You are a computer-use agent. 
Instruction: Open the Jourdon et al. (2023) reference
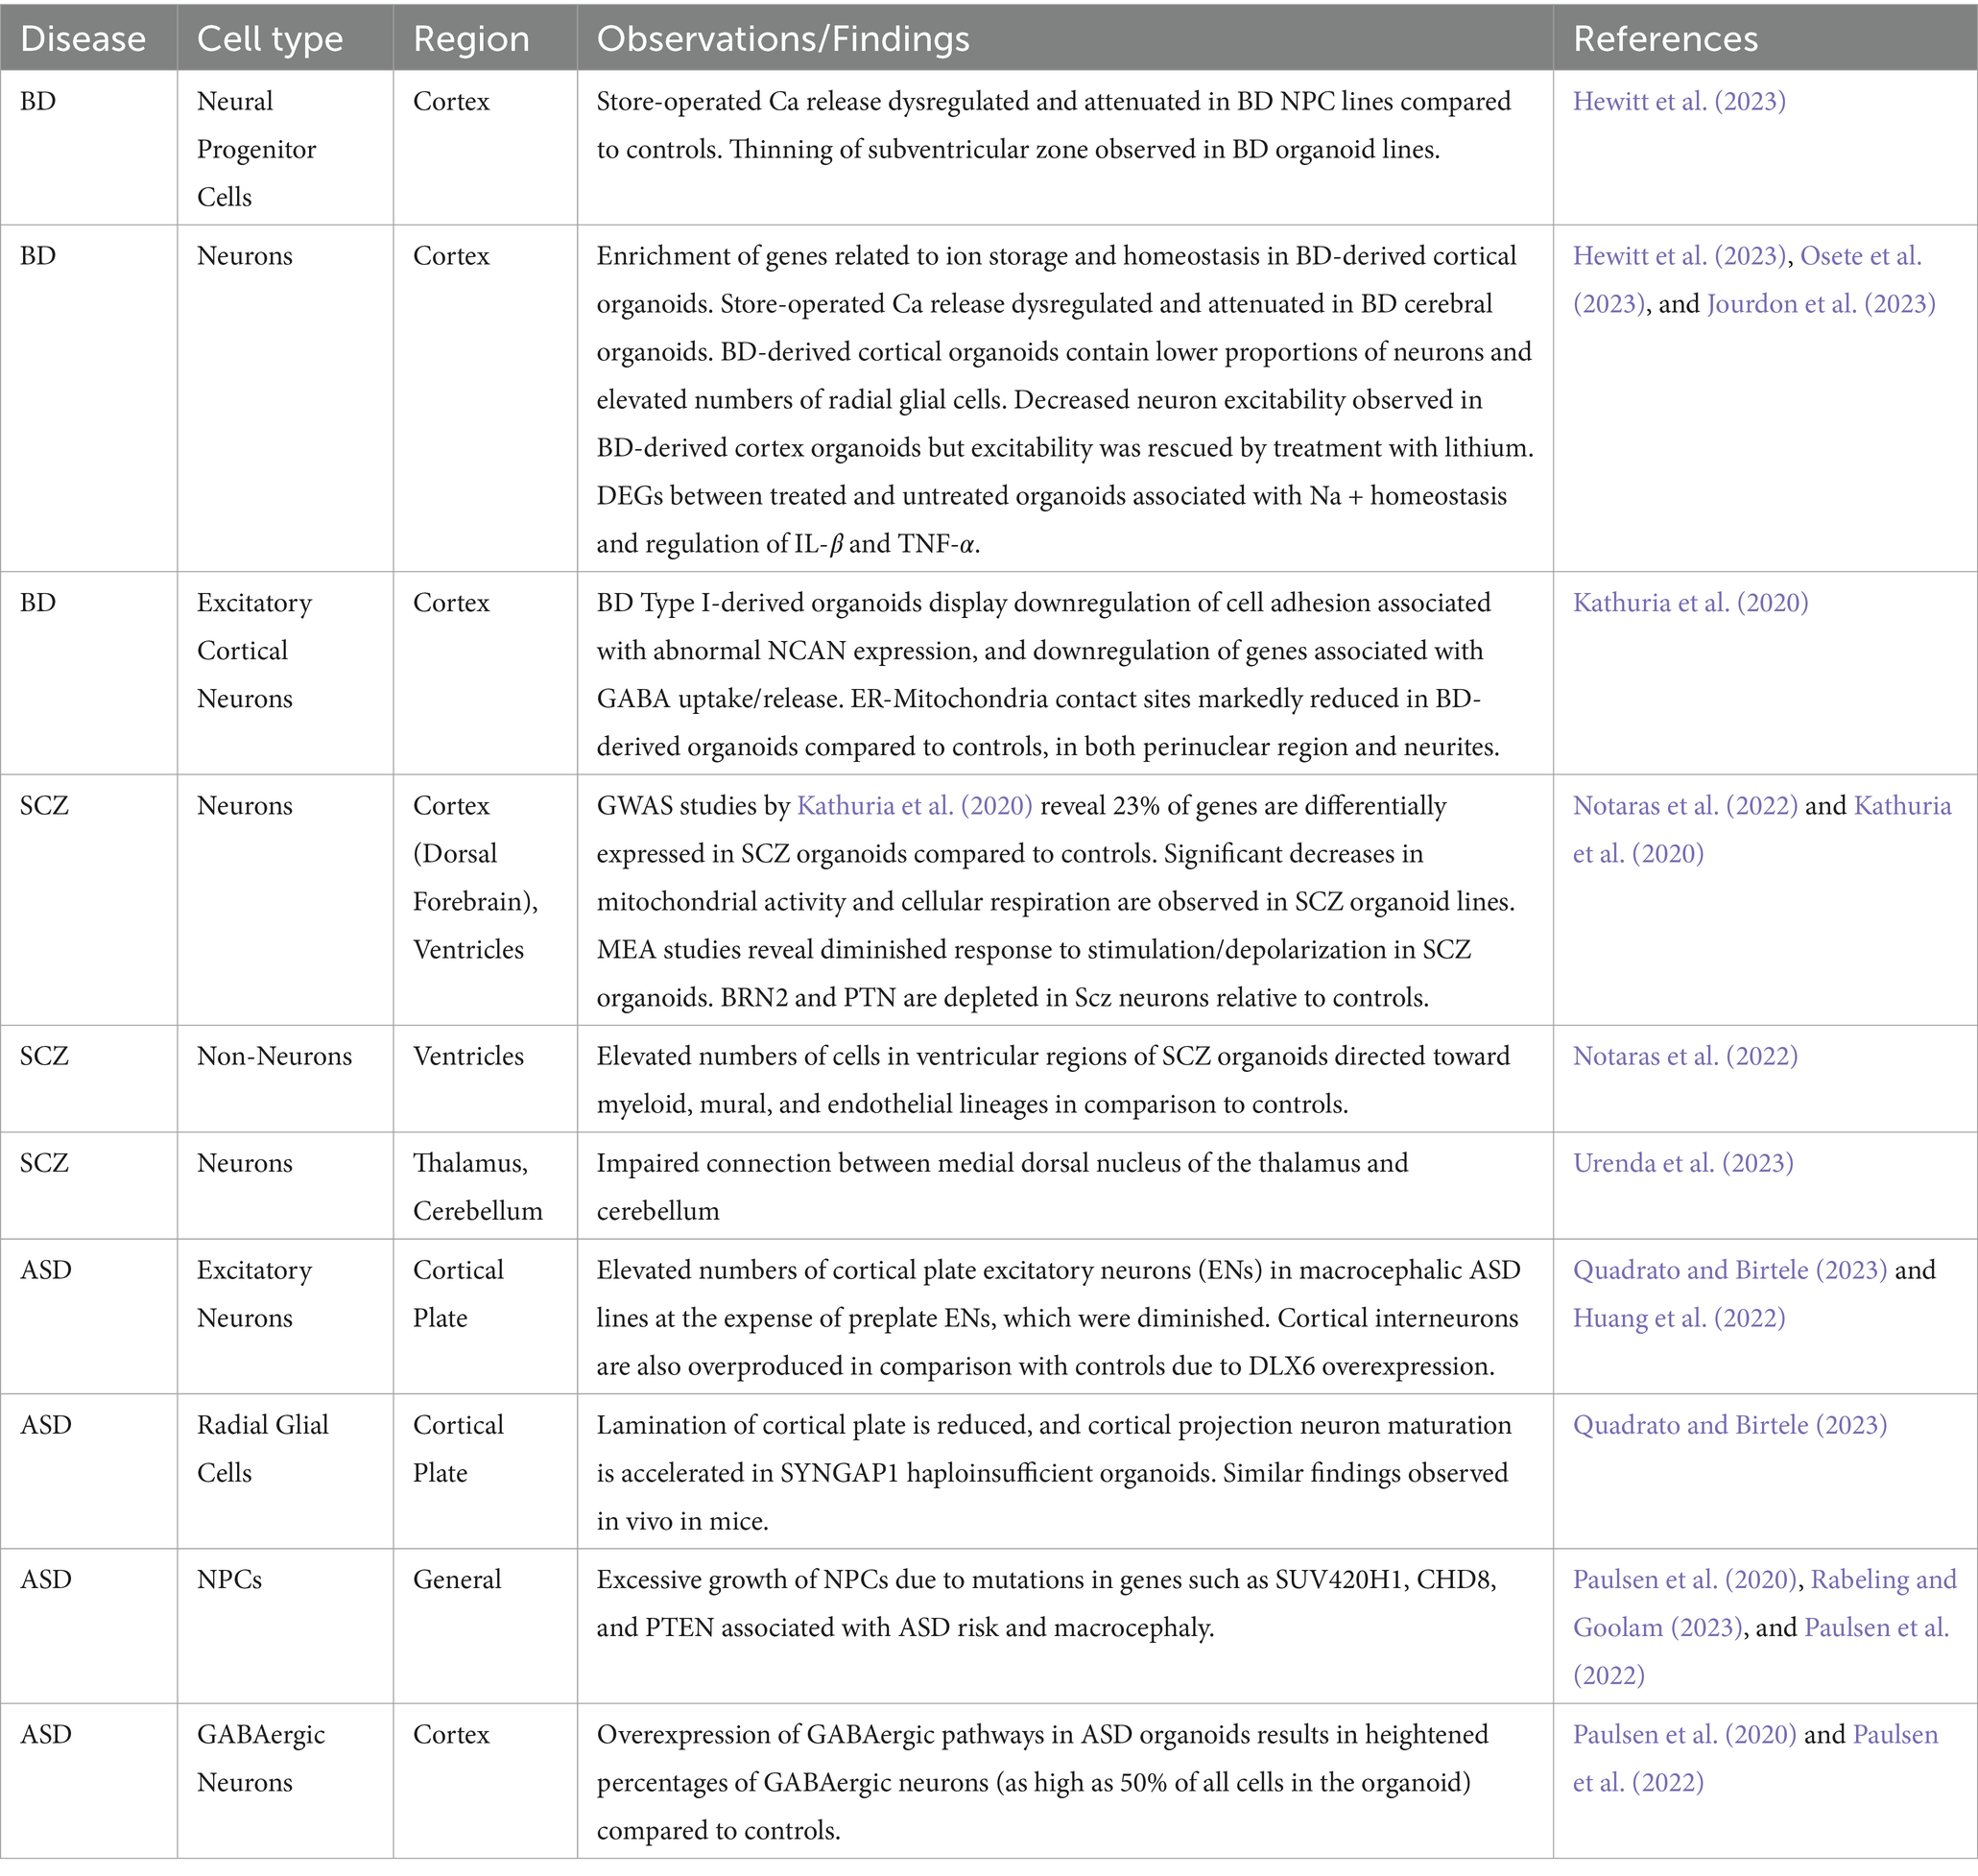[x=1820, y=304]
